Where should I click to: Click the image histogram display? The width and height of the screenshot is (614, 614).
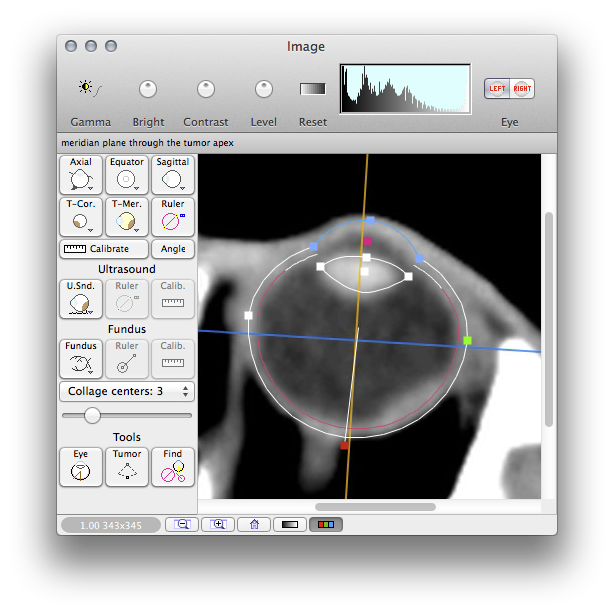click(405, 89)
